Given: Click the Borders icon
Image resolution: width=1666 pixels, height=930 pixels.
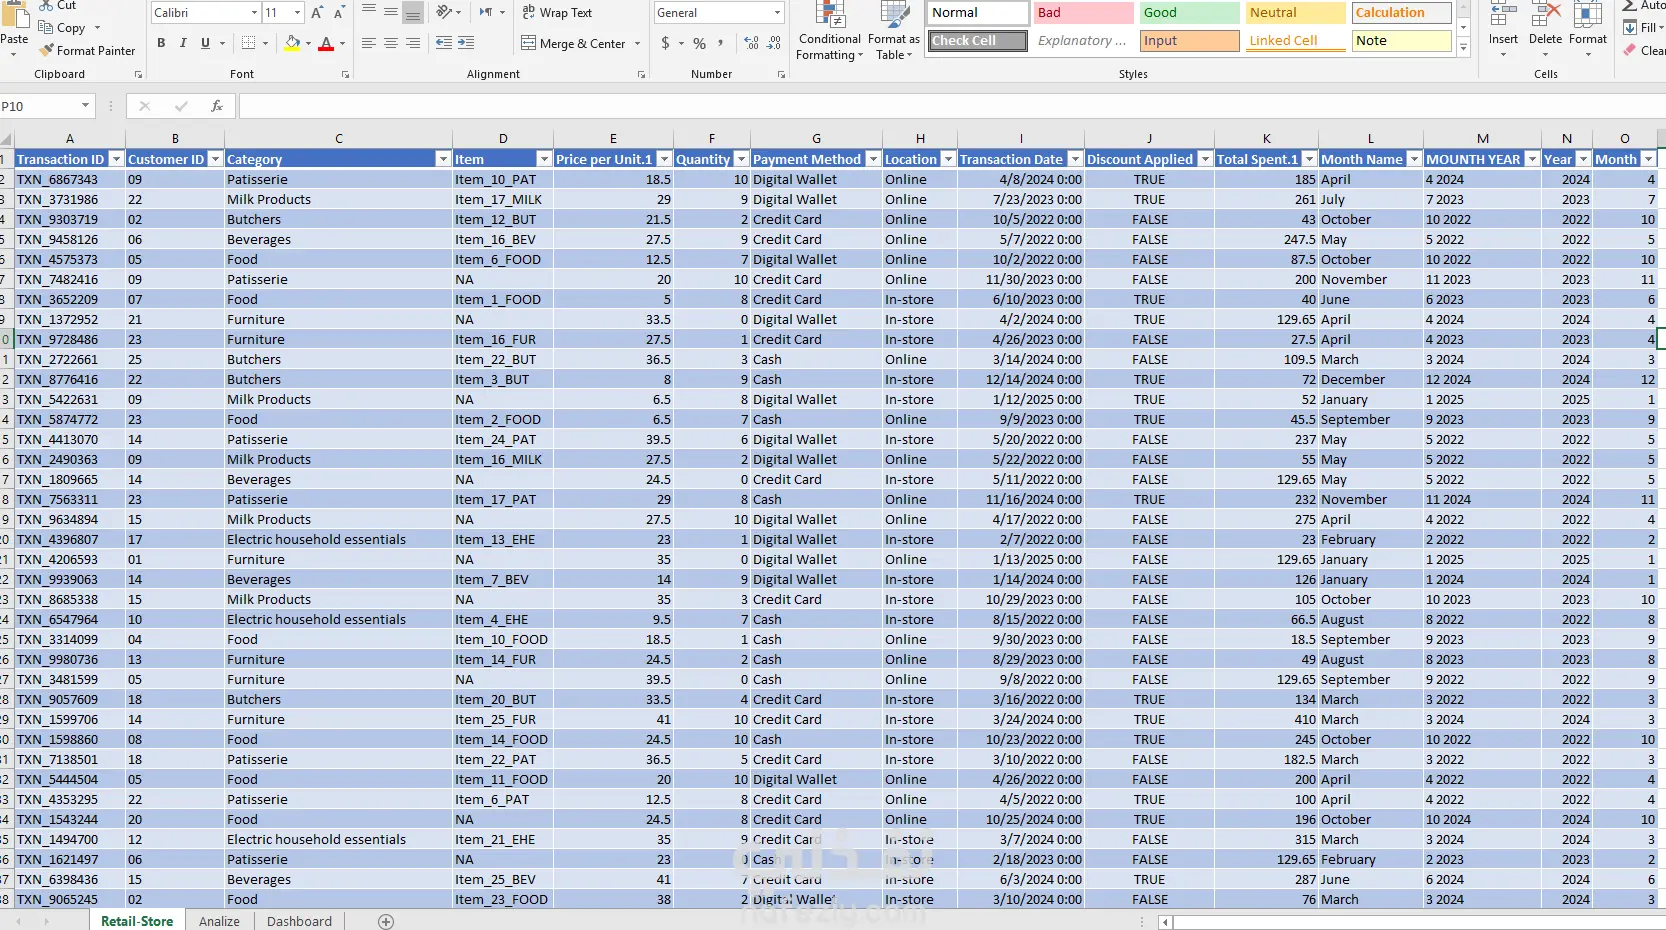Looking at the screenshot, I should coord(249,43).
